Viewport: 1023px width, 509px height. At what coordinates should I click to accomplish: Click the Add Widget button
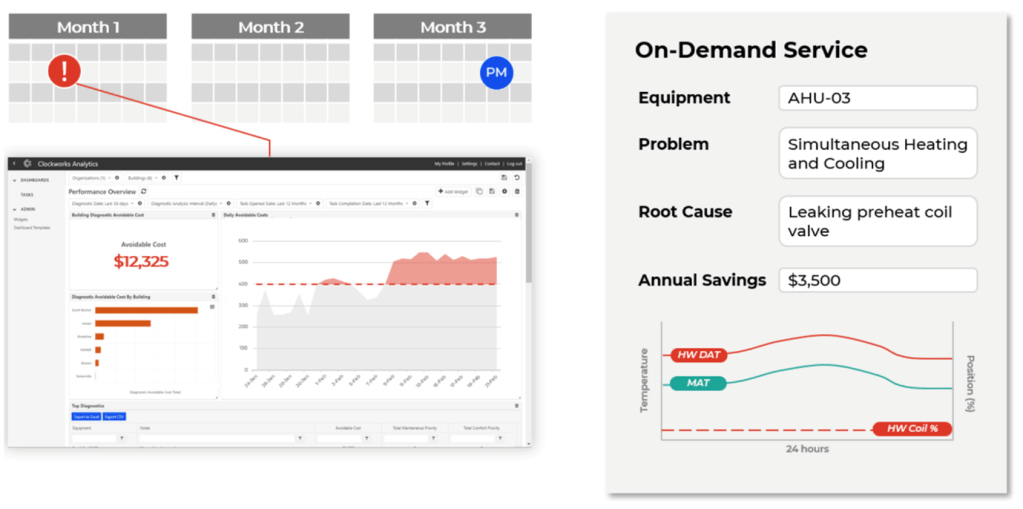453,190
